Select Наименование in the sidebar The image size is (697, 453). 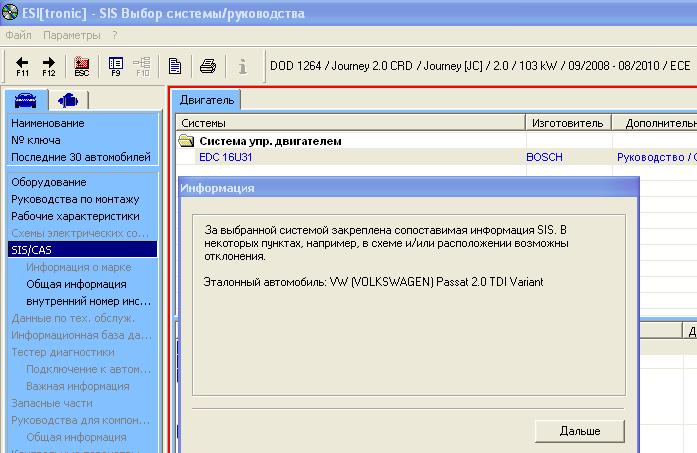click(48, 123)
